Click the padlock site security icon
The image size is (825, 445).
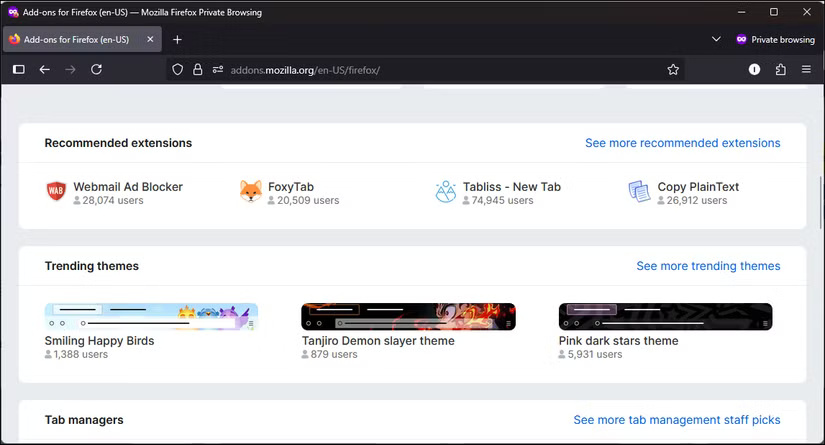197,69
